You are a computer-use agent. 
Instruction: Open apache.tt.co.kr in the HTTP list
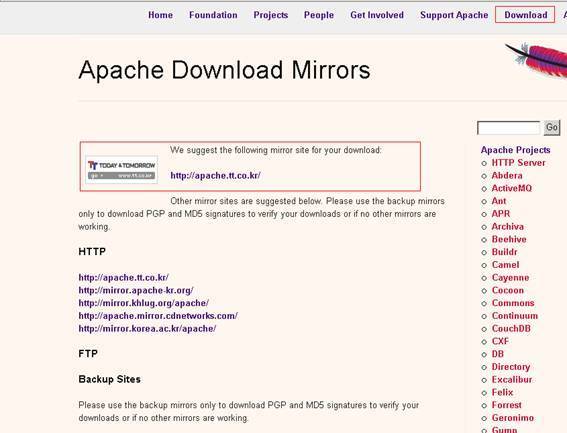[x=123, y=277]
